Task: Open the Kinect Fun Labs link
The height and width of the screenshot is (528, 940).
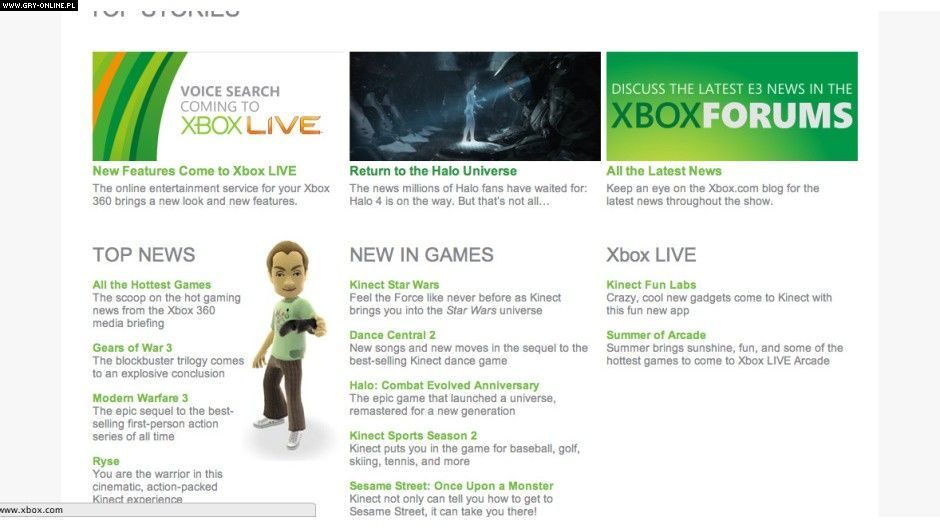Action: coord(651,285)
